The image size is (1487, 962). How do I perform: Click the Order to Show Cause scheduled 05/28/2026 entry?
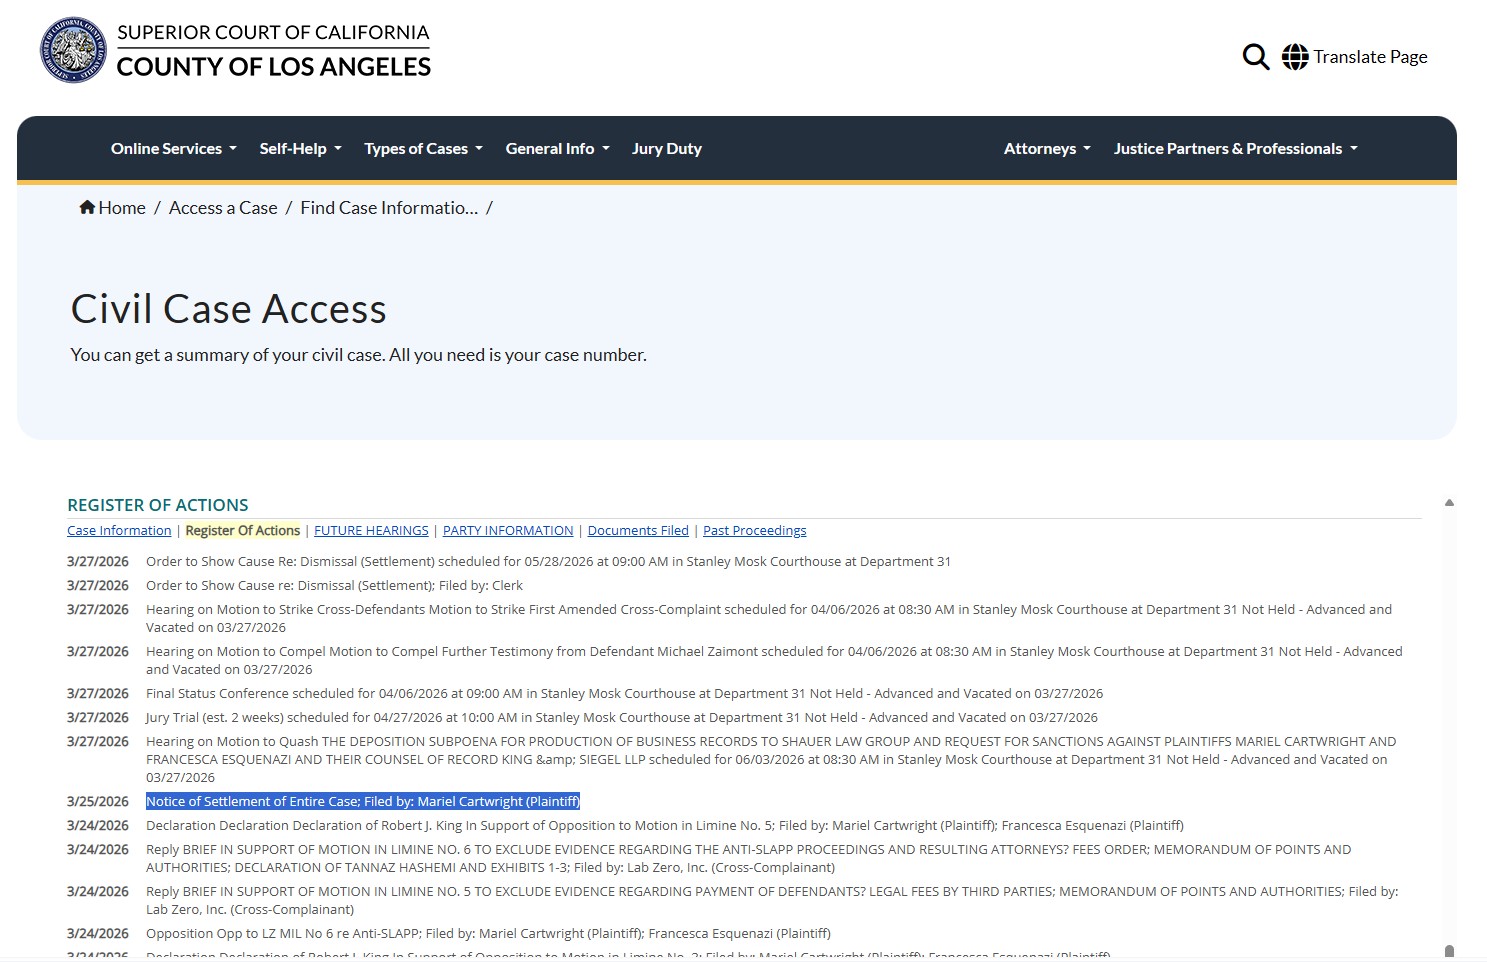click(x=548, y=561)
